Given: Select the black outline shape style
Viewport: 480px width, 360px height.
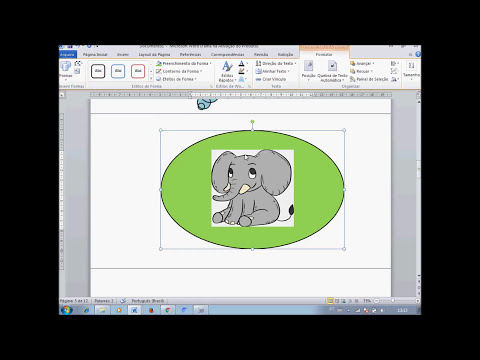Looking at the screenshot, I should [x=98, y=71].
